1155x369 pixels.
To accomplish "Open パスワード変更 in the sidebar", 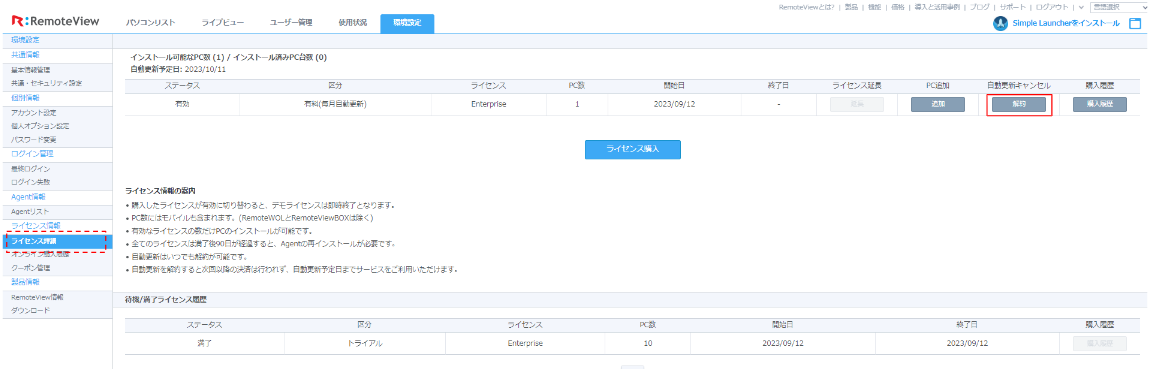I will (34, 139).
